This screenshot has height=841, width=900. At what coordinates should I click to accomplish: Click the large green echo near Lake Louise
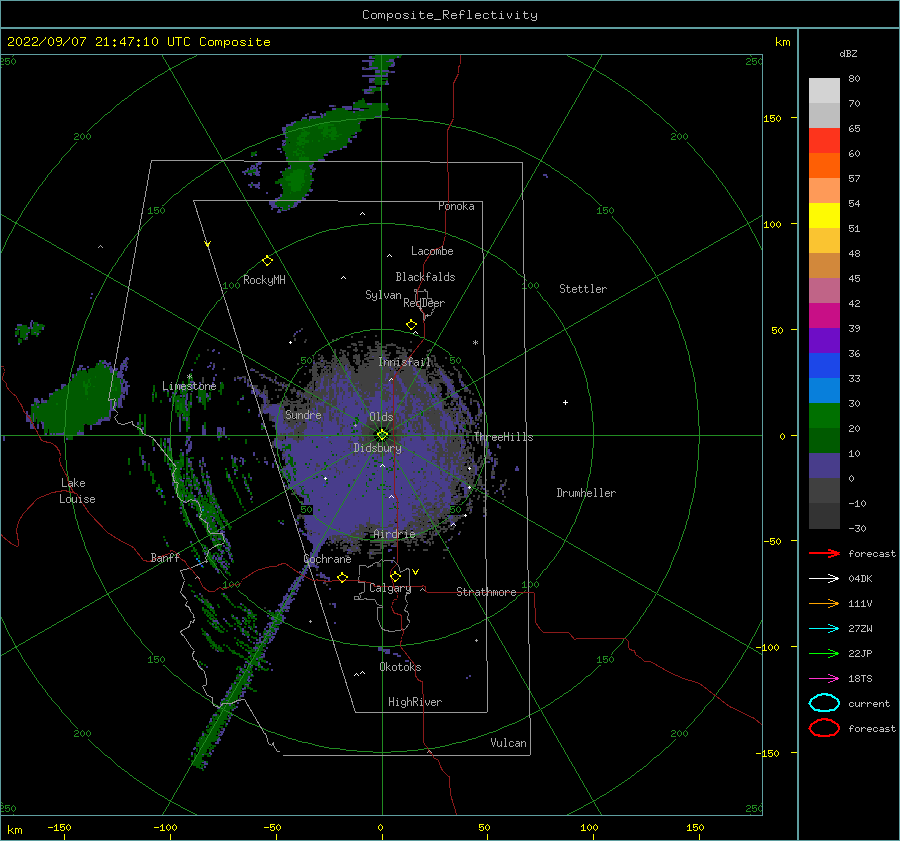(77, 399)
